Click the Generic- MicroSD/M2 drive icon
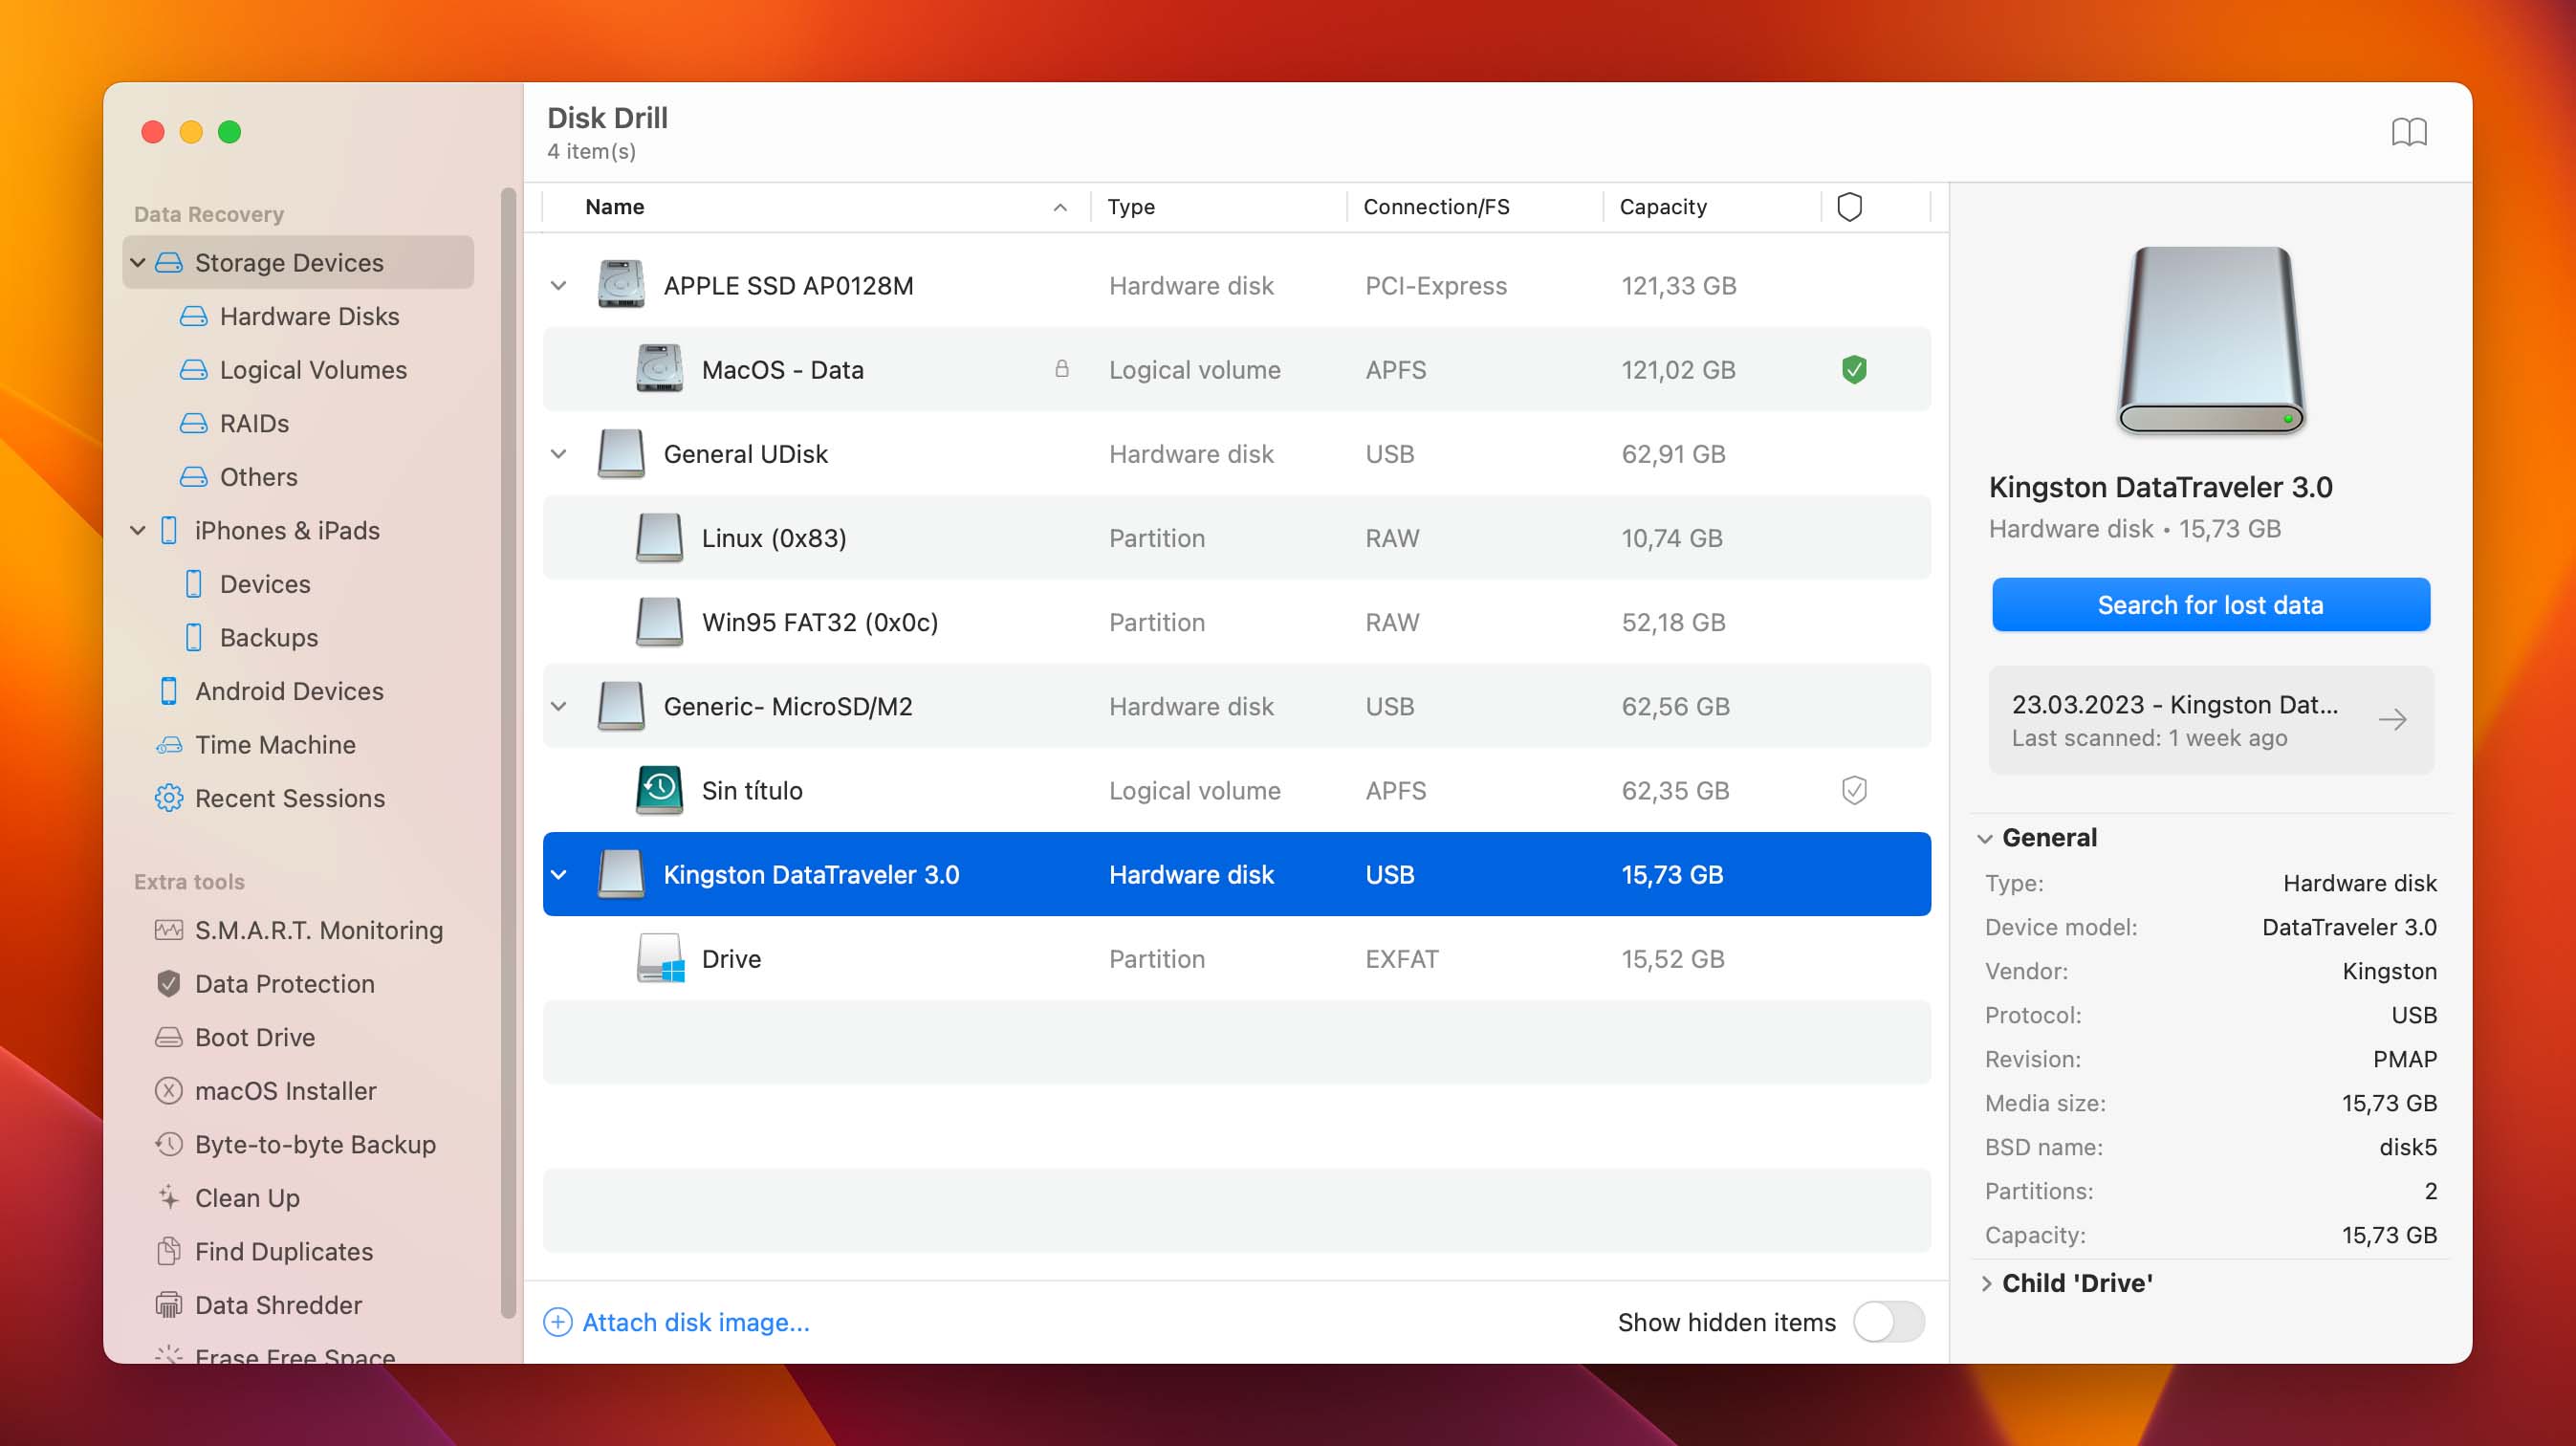 pyautogui.click(x=621, y=706)
